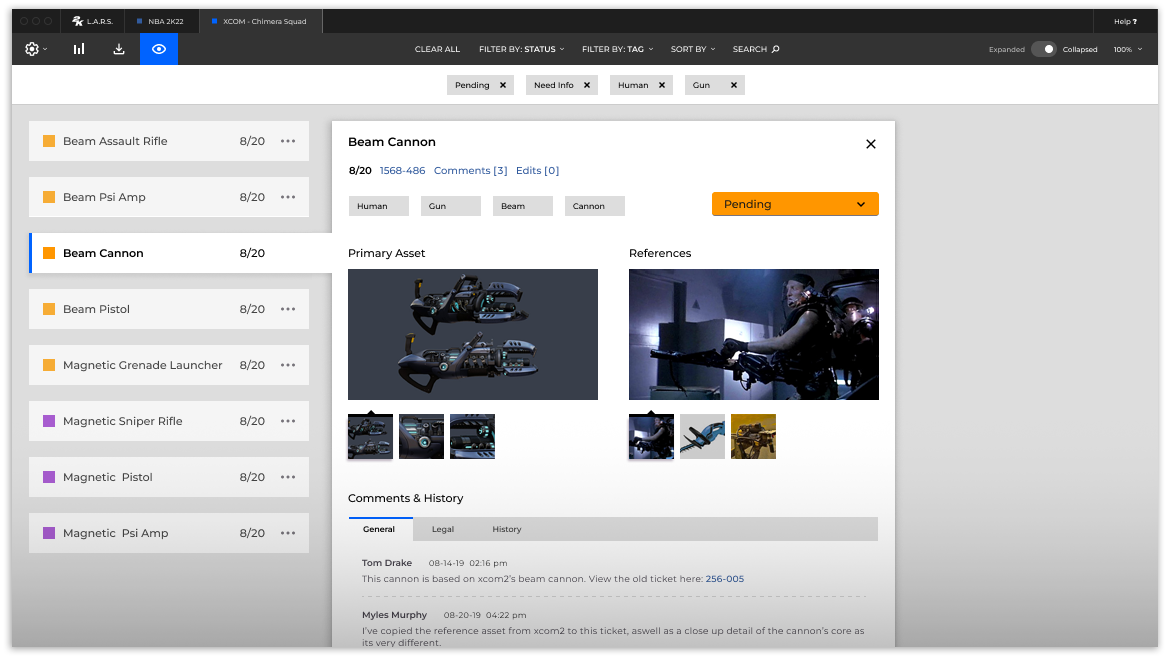The image size is (1170, 658).
Task: Open the Filter By Tag dropdown
Action: pyautogui.click(x=617, y=49)
